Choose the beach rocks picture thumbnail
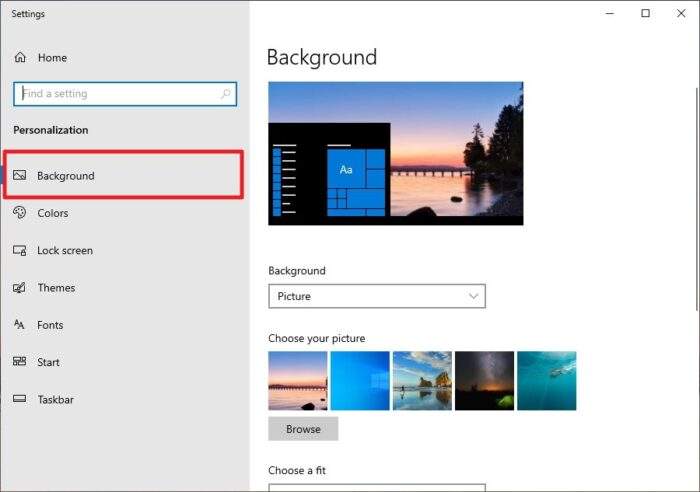Image resolution: width=700 pixels, height=492 pixels. (422, 380)
